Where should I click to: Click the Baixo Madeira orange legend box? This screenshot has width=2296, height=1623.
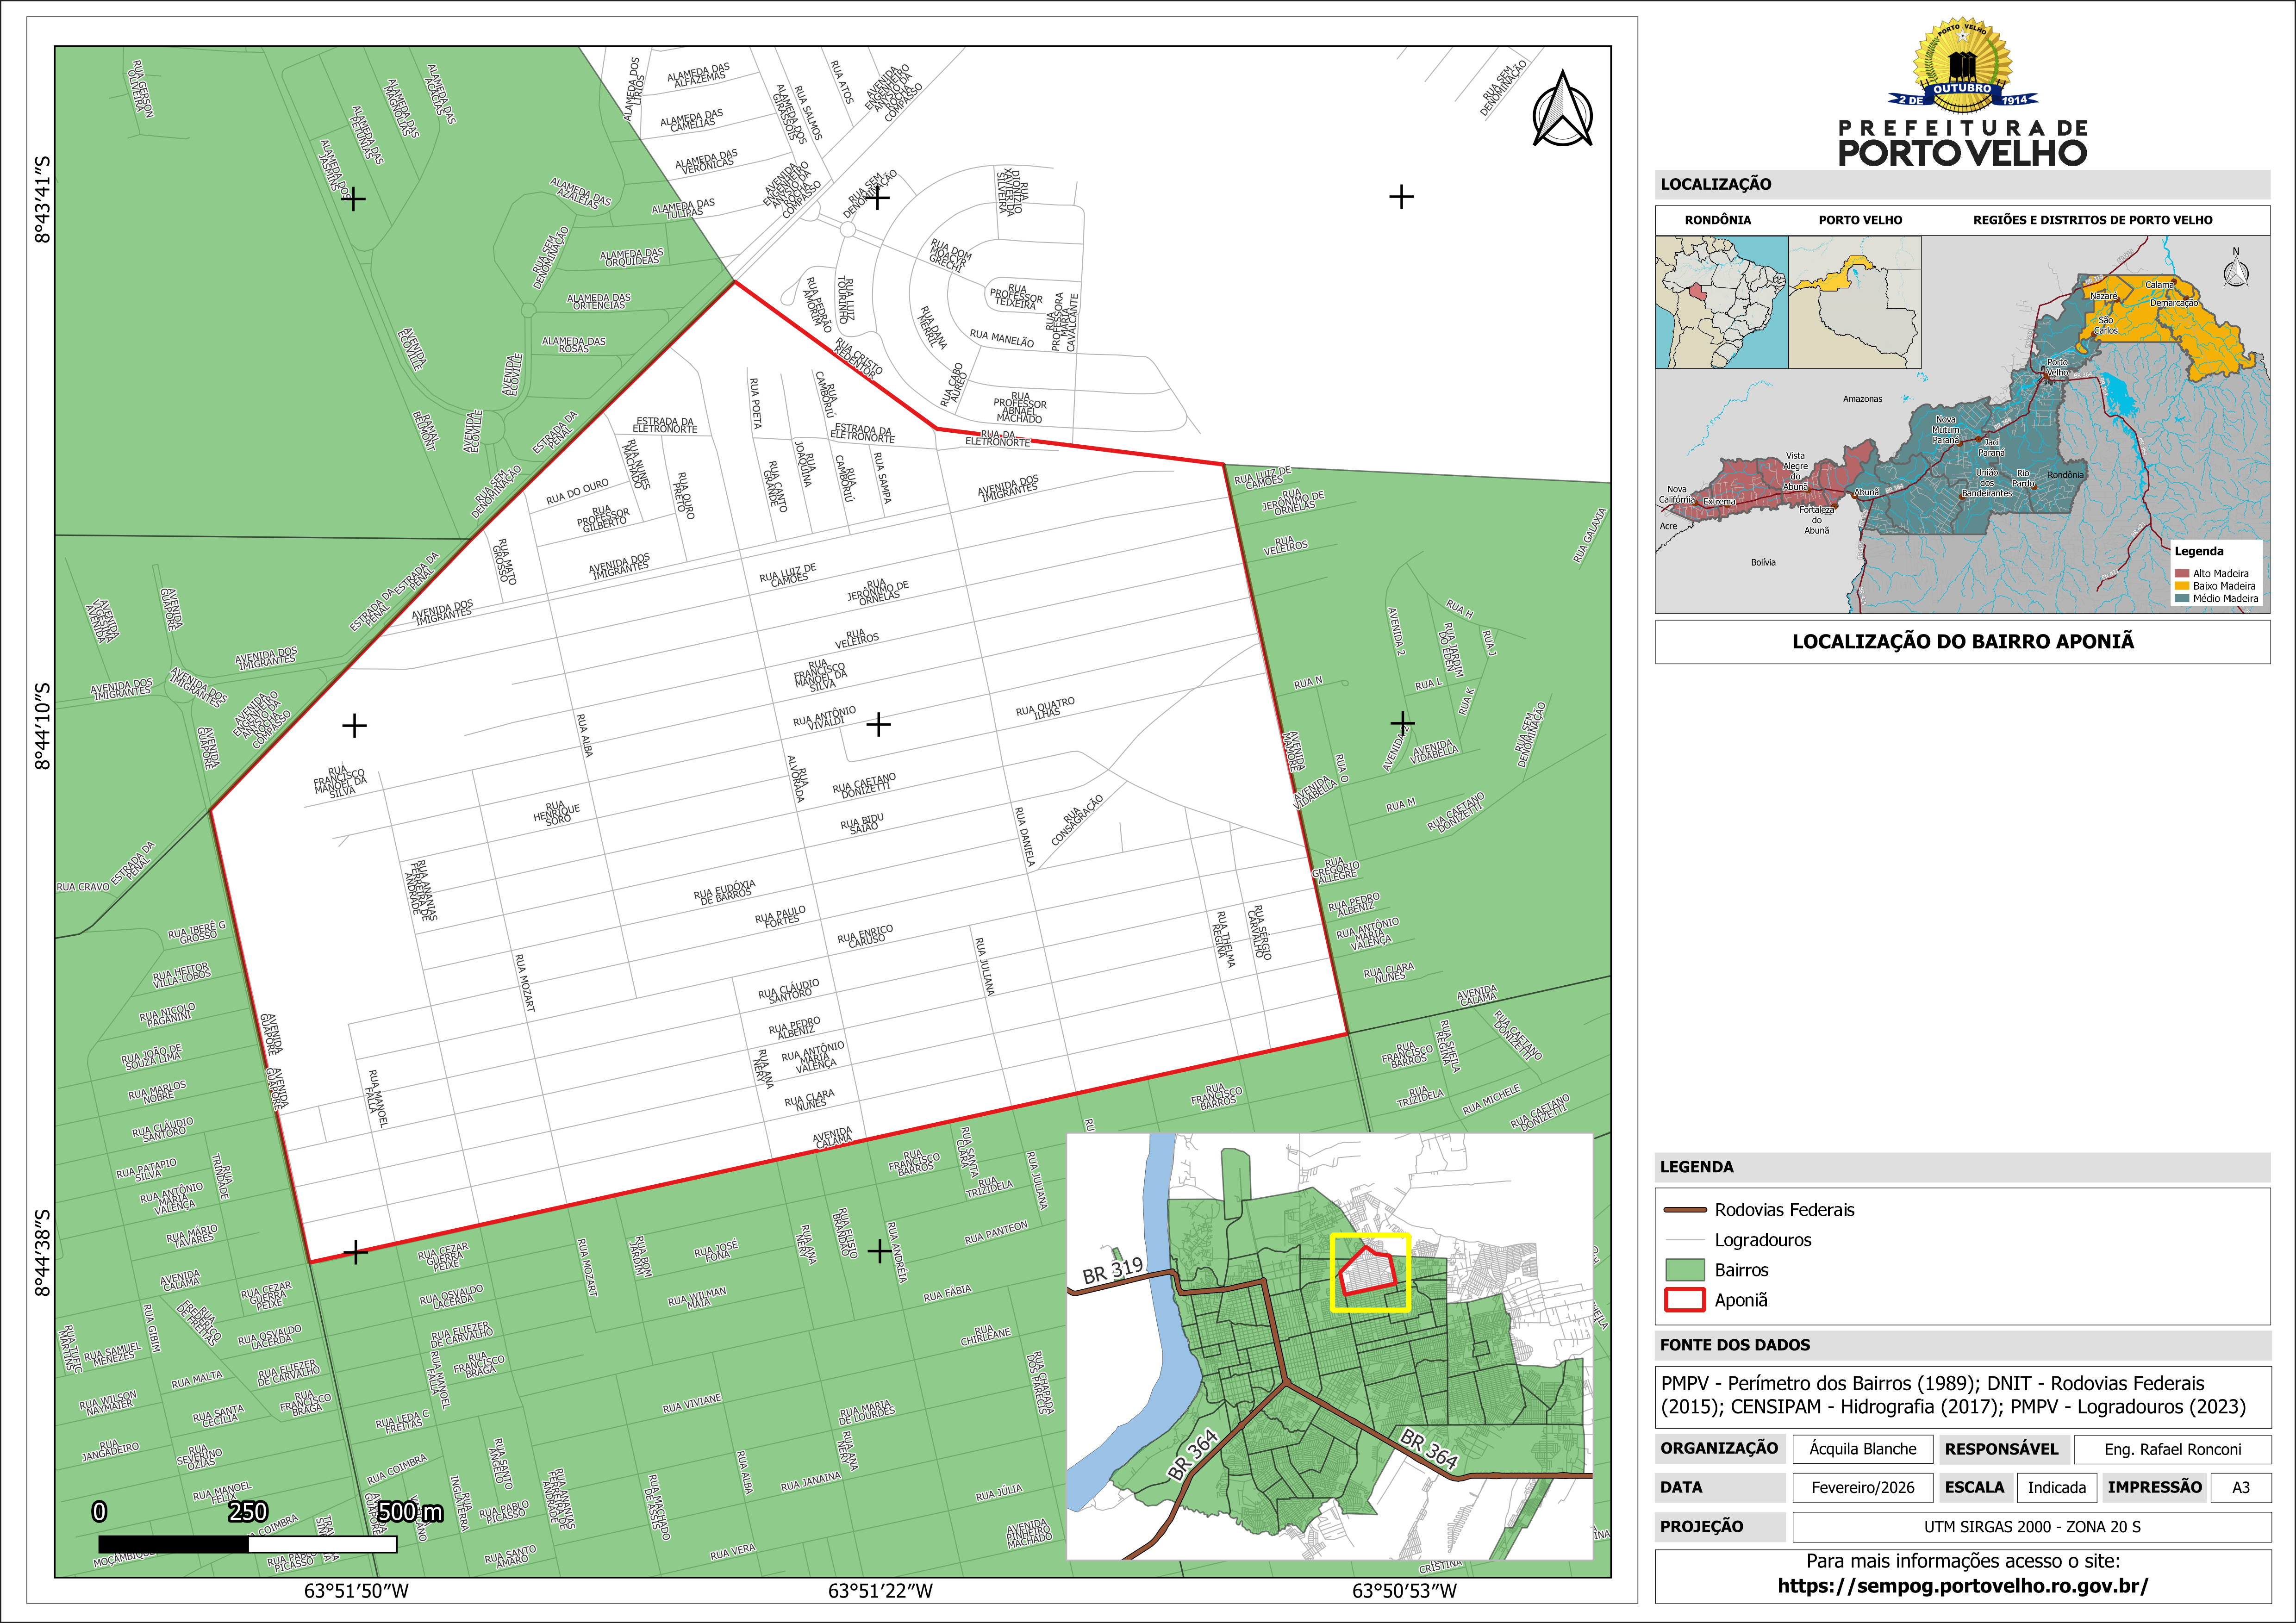pyautogui.click(x=2182, y=586)
